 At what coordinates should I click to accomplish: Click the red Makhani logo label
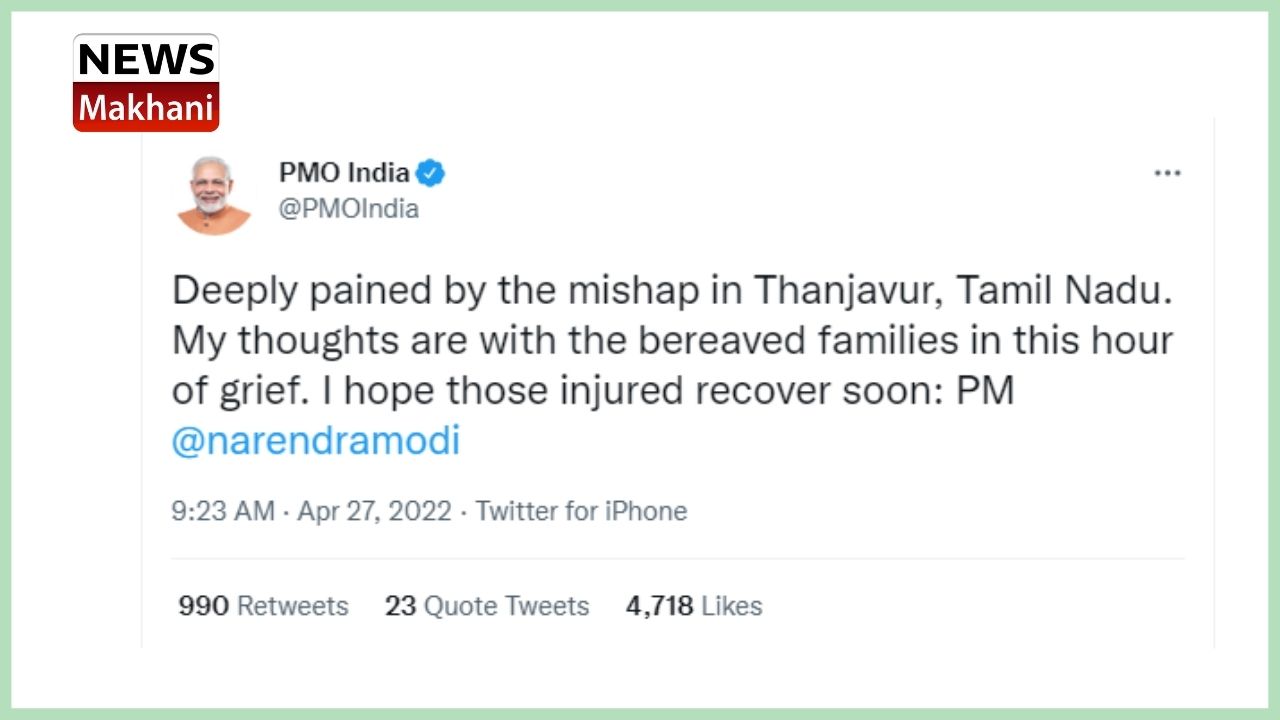tap(146, 108)
